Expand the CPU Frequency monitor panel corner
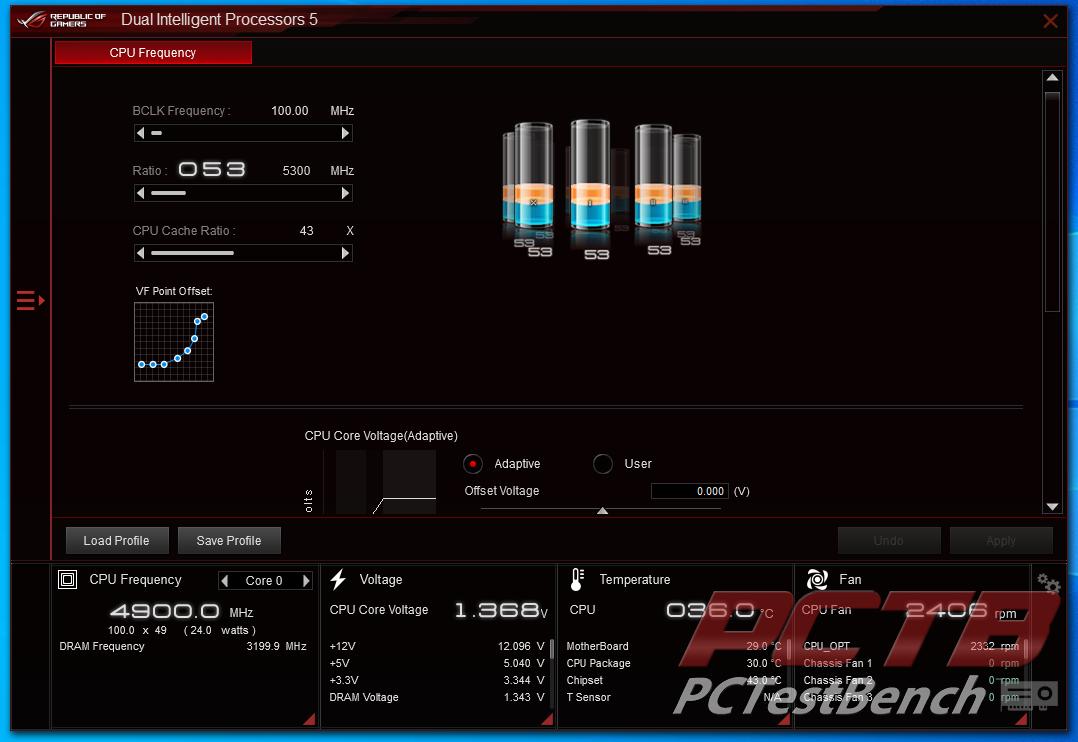1078x742 pixels. pyautogui.click(x=309, y=719)
